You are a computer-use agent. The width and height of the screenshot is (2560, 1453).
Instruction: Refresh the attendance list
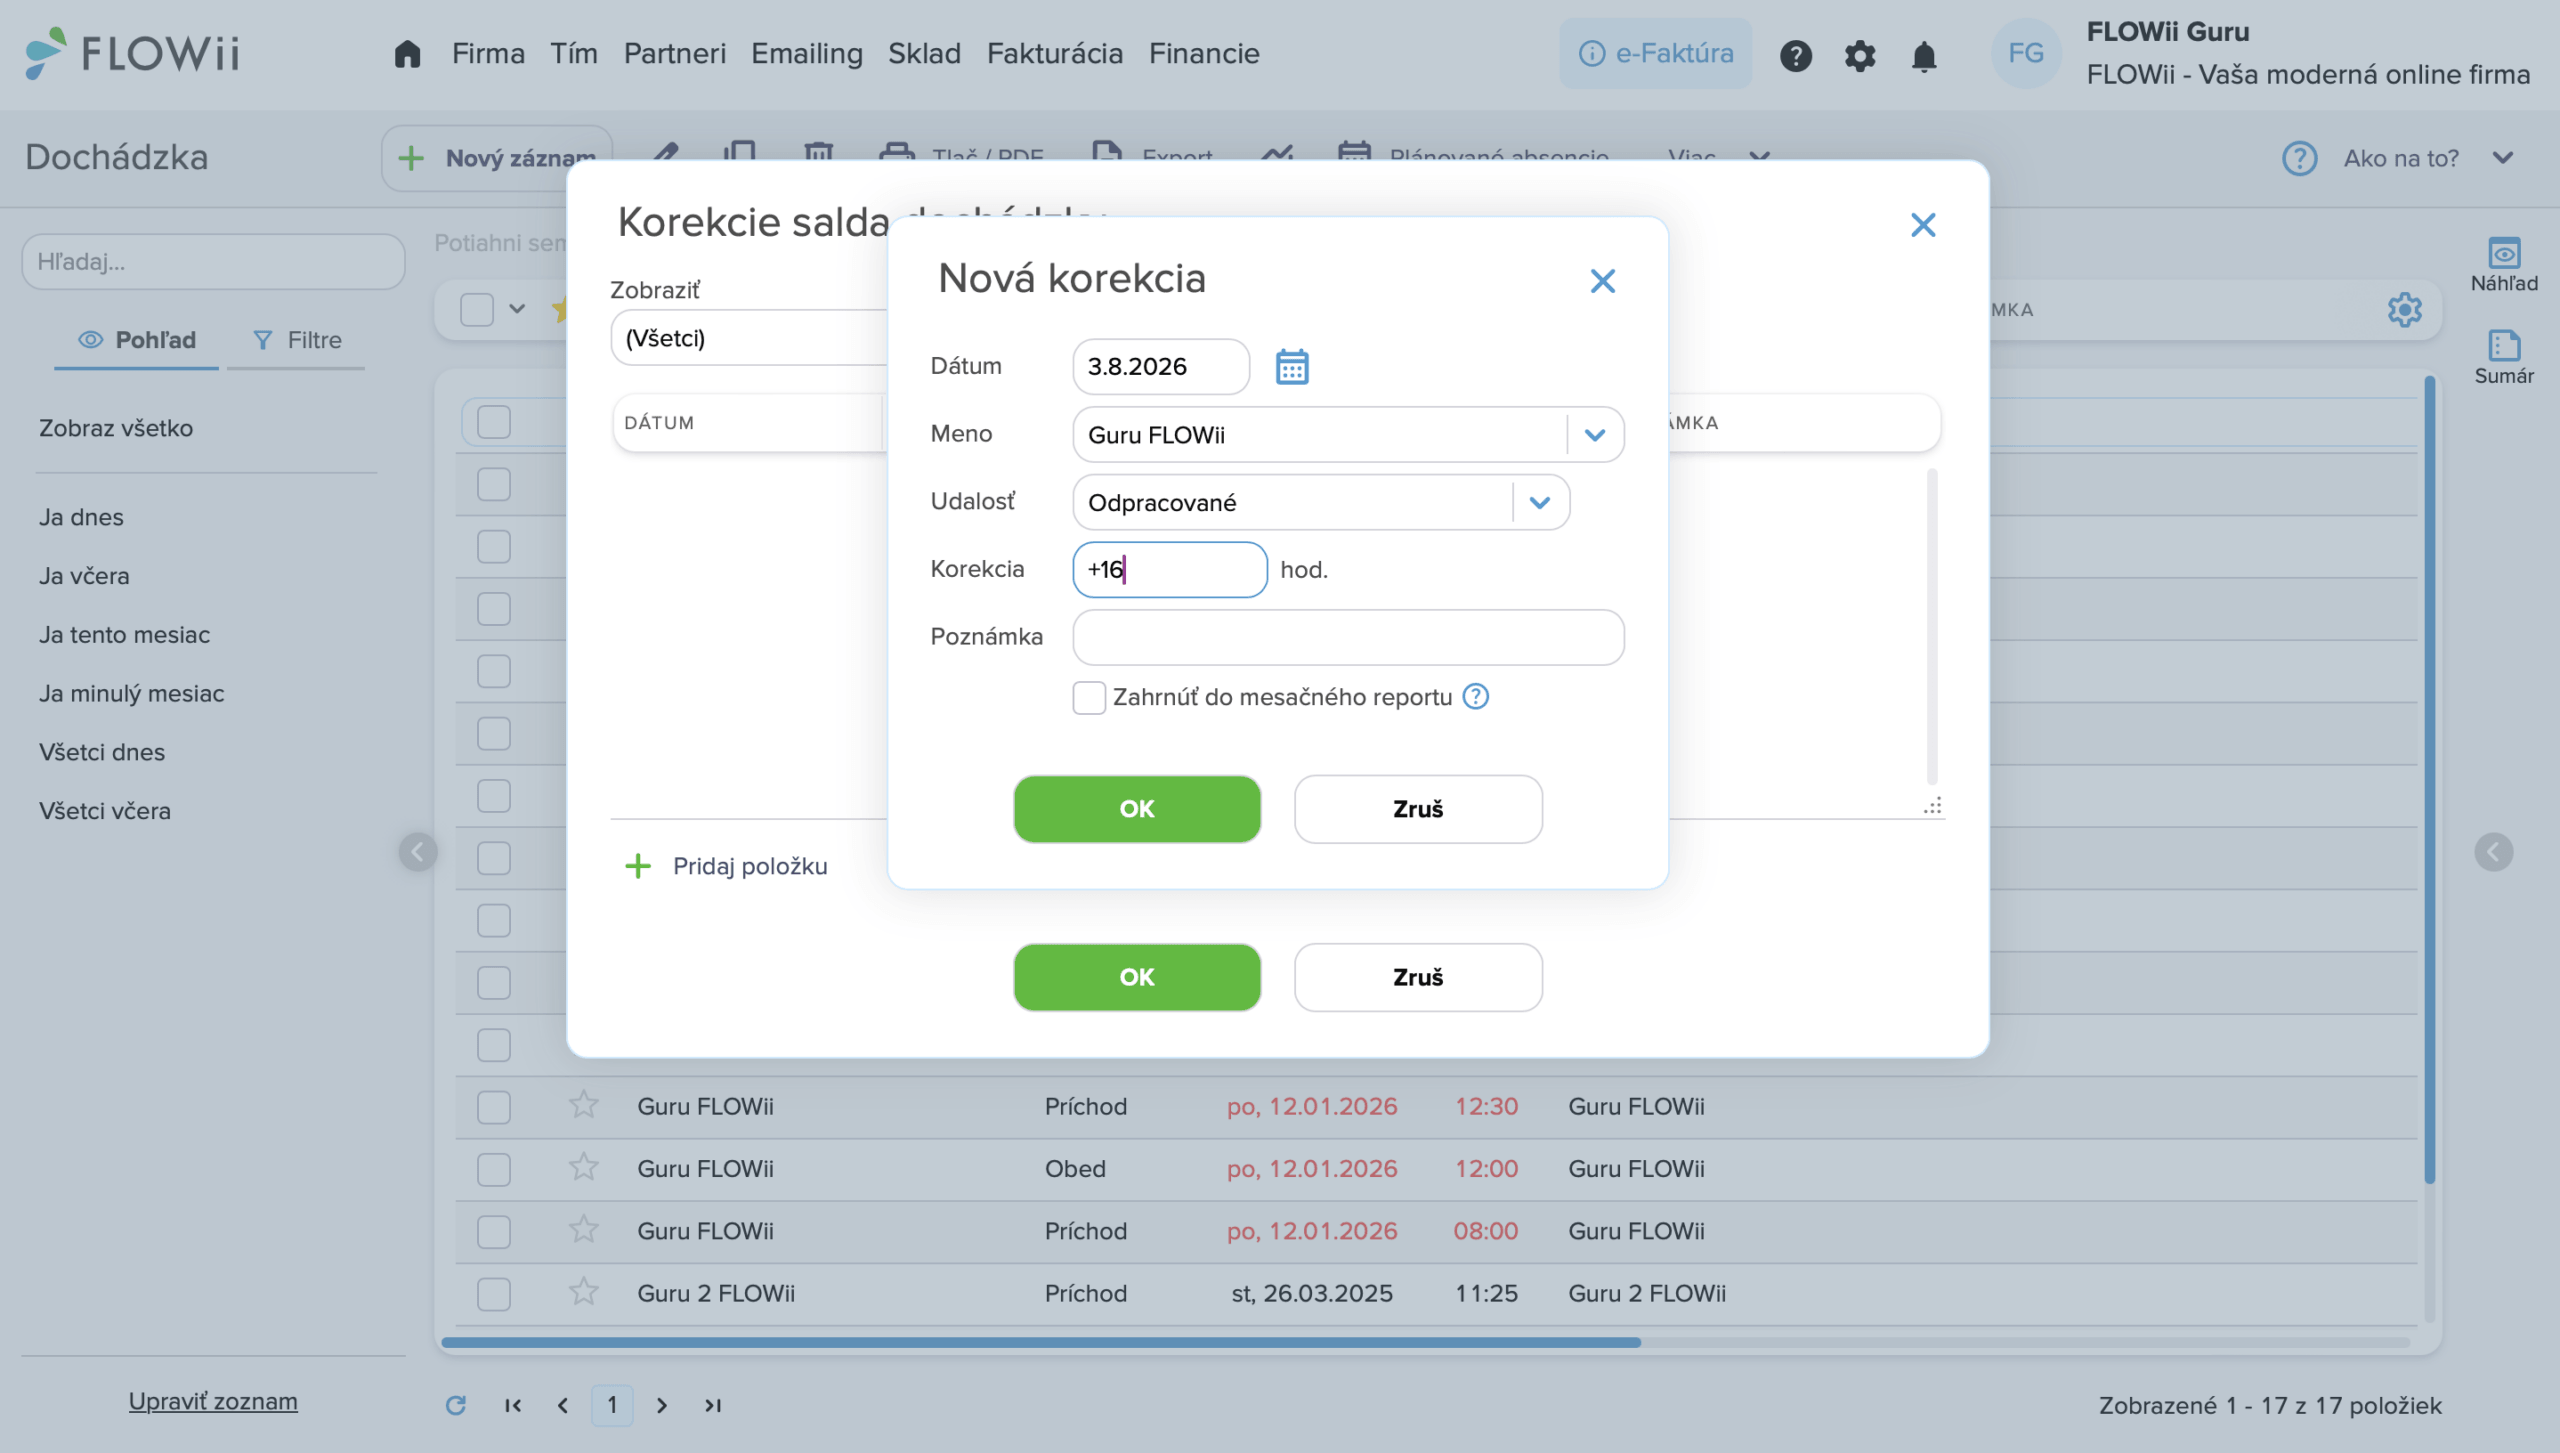(x=456, y=1405)
